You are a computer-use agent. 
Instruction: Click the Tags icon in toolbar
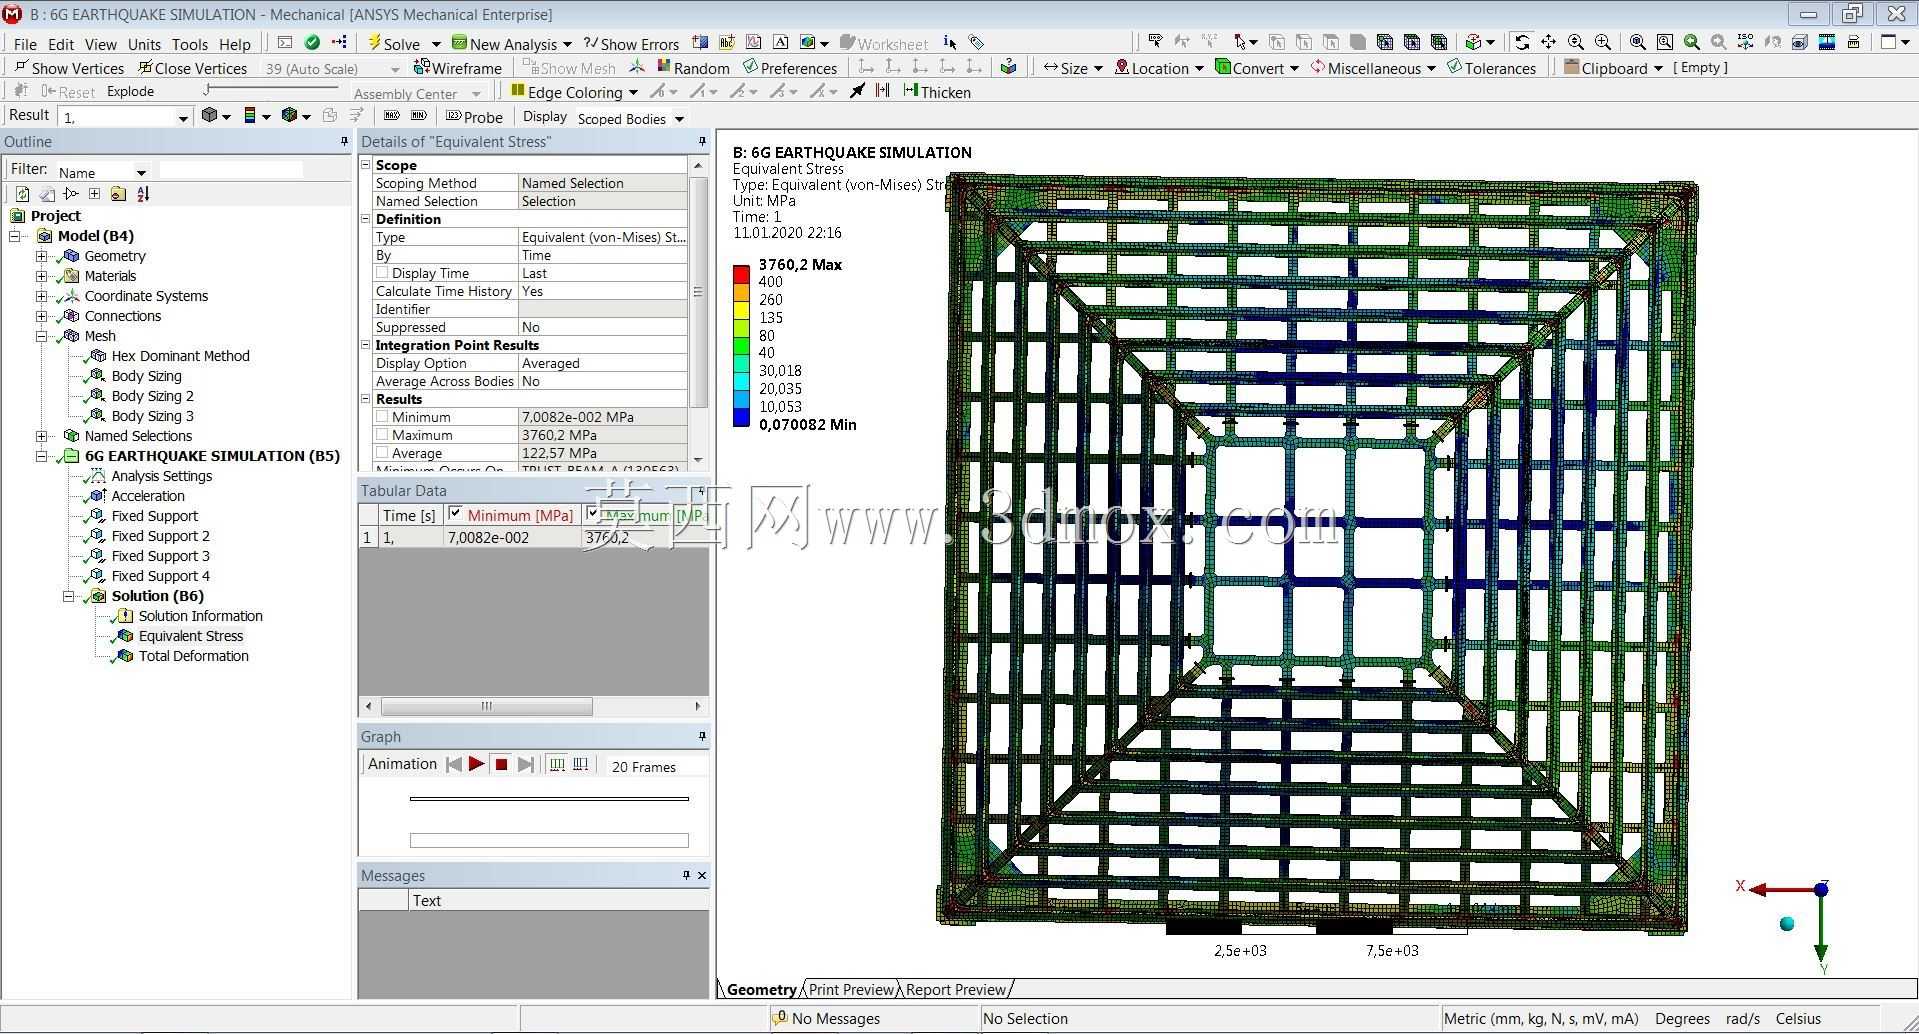tap(976, 43)
